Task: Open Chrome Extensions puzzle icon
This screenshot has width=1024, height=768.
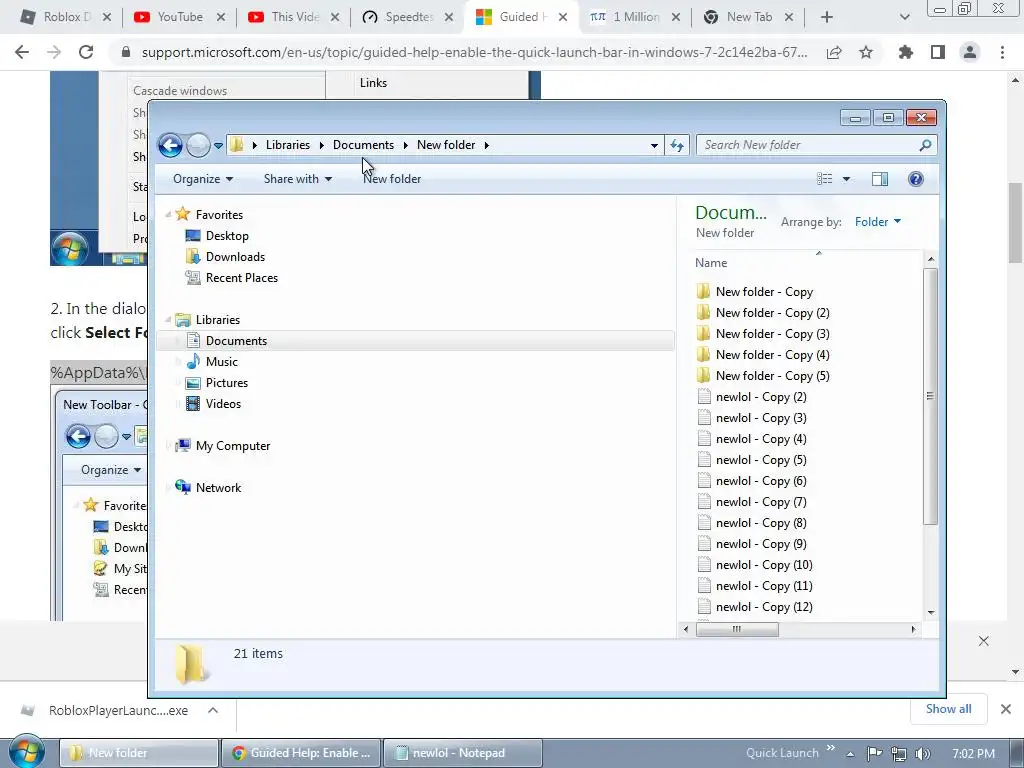Action: pos(905,52)
